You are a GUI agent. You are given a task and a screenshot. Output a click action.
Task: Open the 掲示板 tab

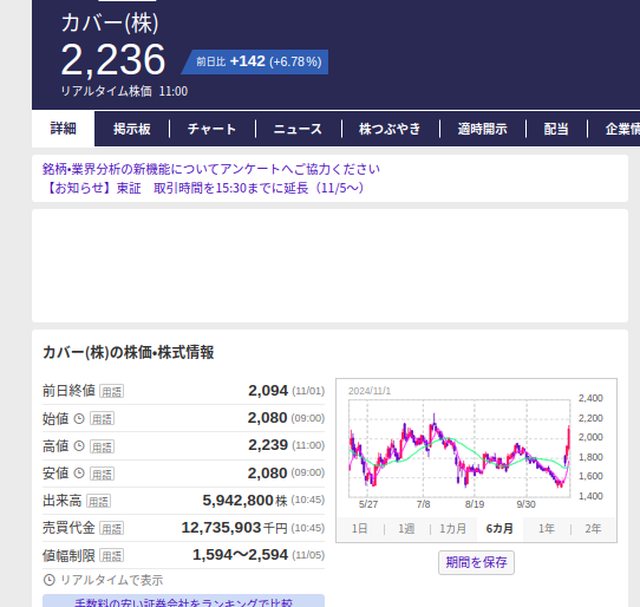tap(132, 129)
